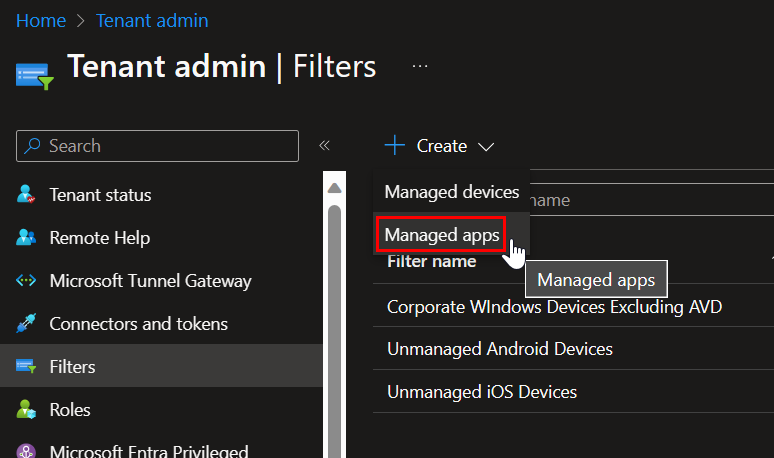
Task: Open the Home breadcrumb link
Action: [40, 20]
